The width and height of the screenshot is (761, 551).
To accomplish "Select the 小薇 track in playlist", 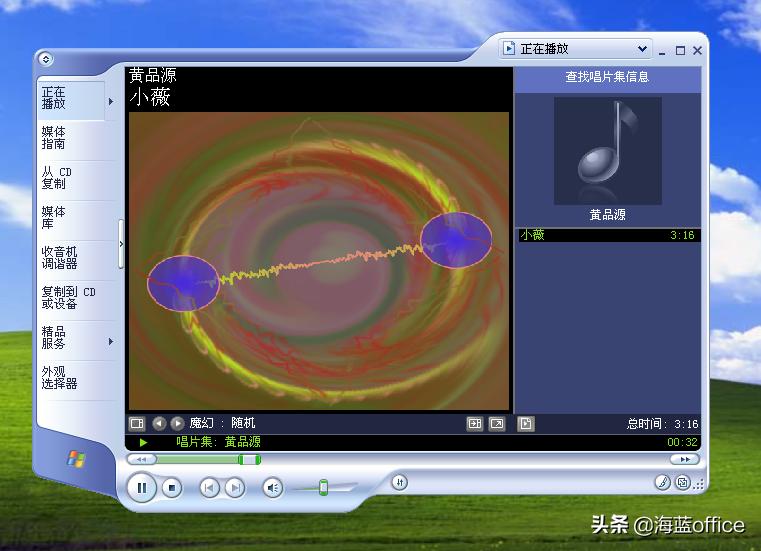I will pos(609,235).
